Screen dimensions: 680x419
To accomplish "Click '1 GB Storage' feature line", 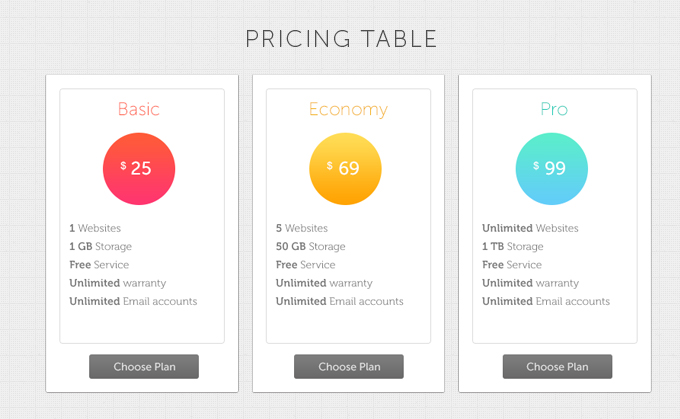I will [x=100, y=246].
